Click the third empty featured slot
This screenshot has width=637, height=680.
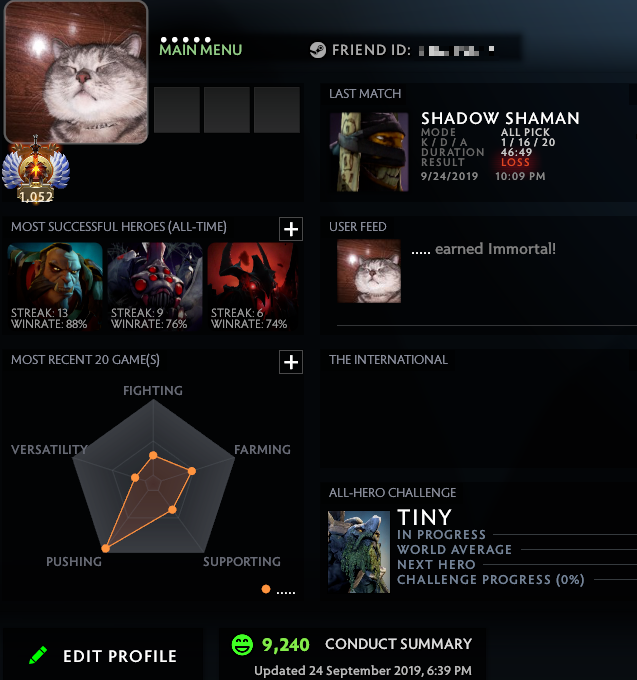pyautogui.click(x=277, y=110)
